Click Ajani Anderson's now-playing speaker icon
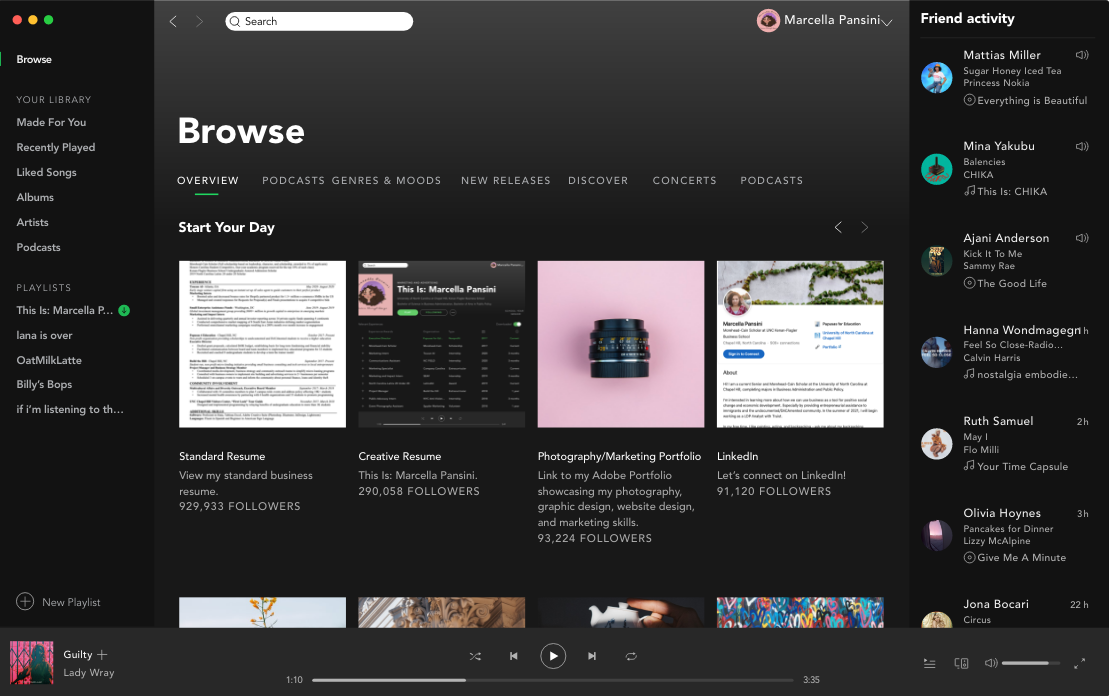The width and height of the screenshot is (1109, 696). (x=1081, y=238)
